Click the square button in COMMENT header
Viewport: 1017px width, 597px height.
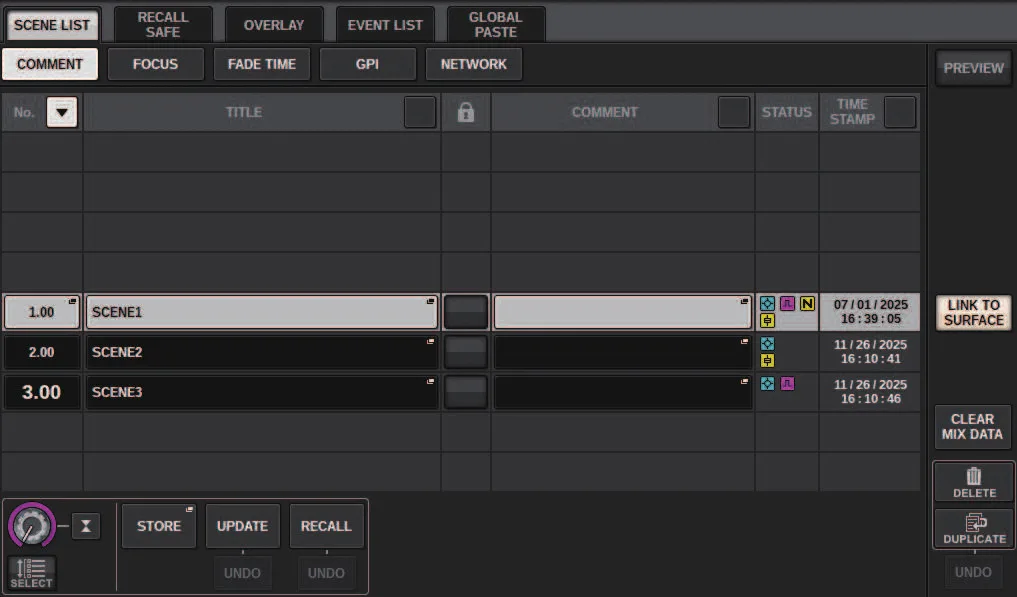[x=734, y=112]
